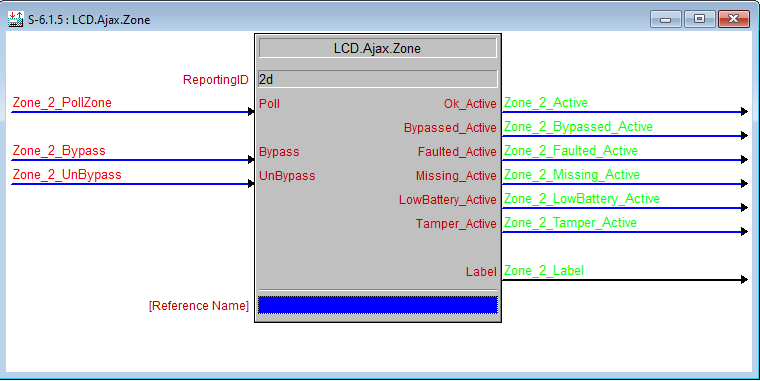Select the Zone_2_PollZone input signal
Viewport: 760px width, 381px height.
(62, 103)
